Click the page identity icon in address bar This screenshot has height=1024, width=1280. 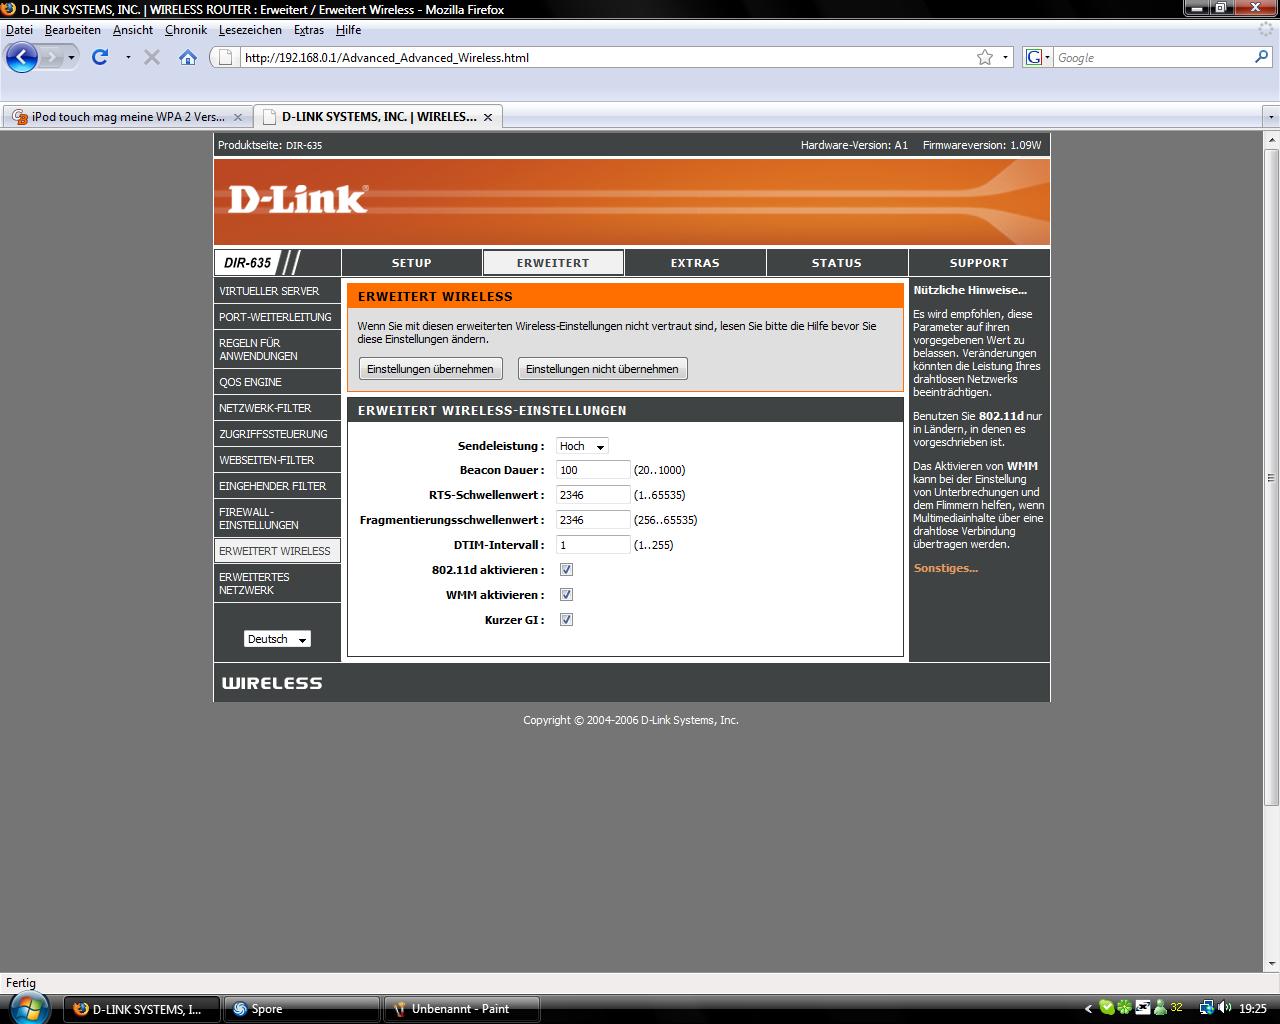226,57
